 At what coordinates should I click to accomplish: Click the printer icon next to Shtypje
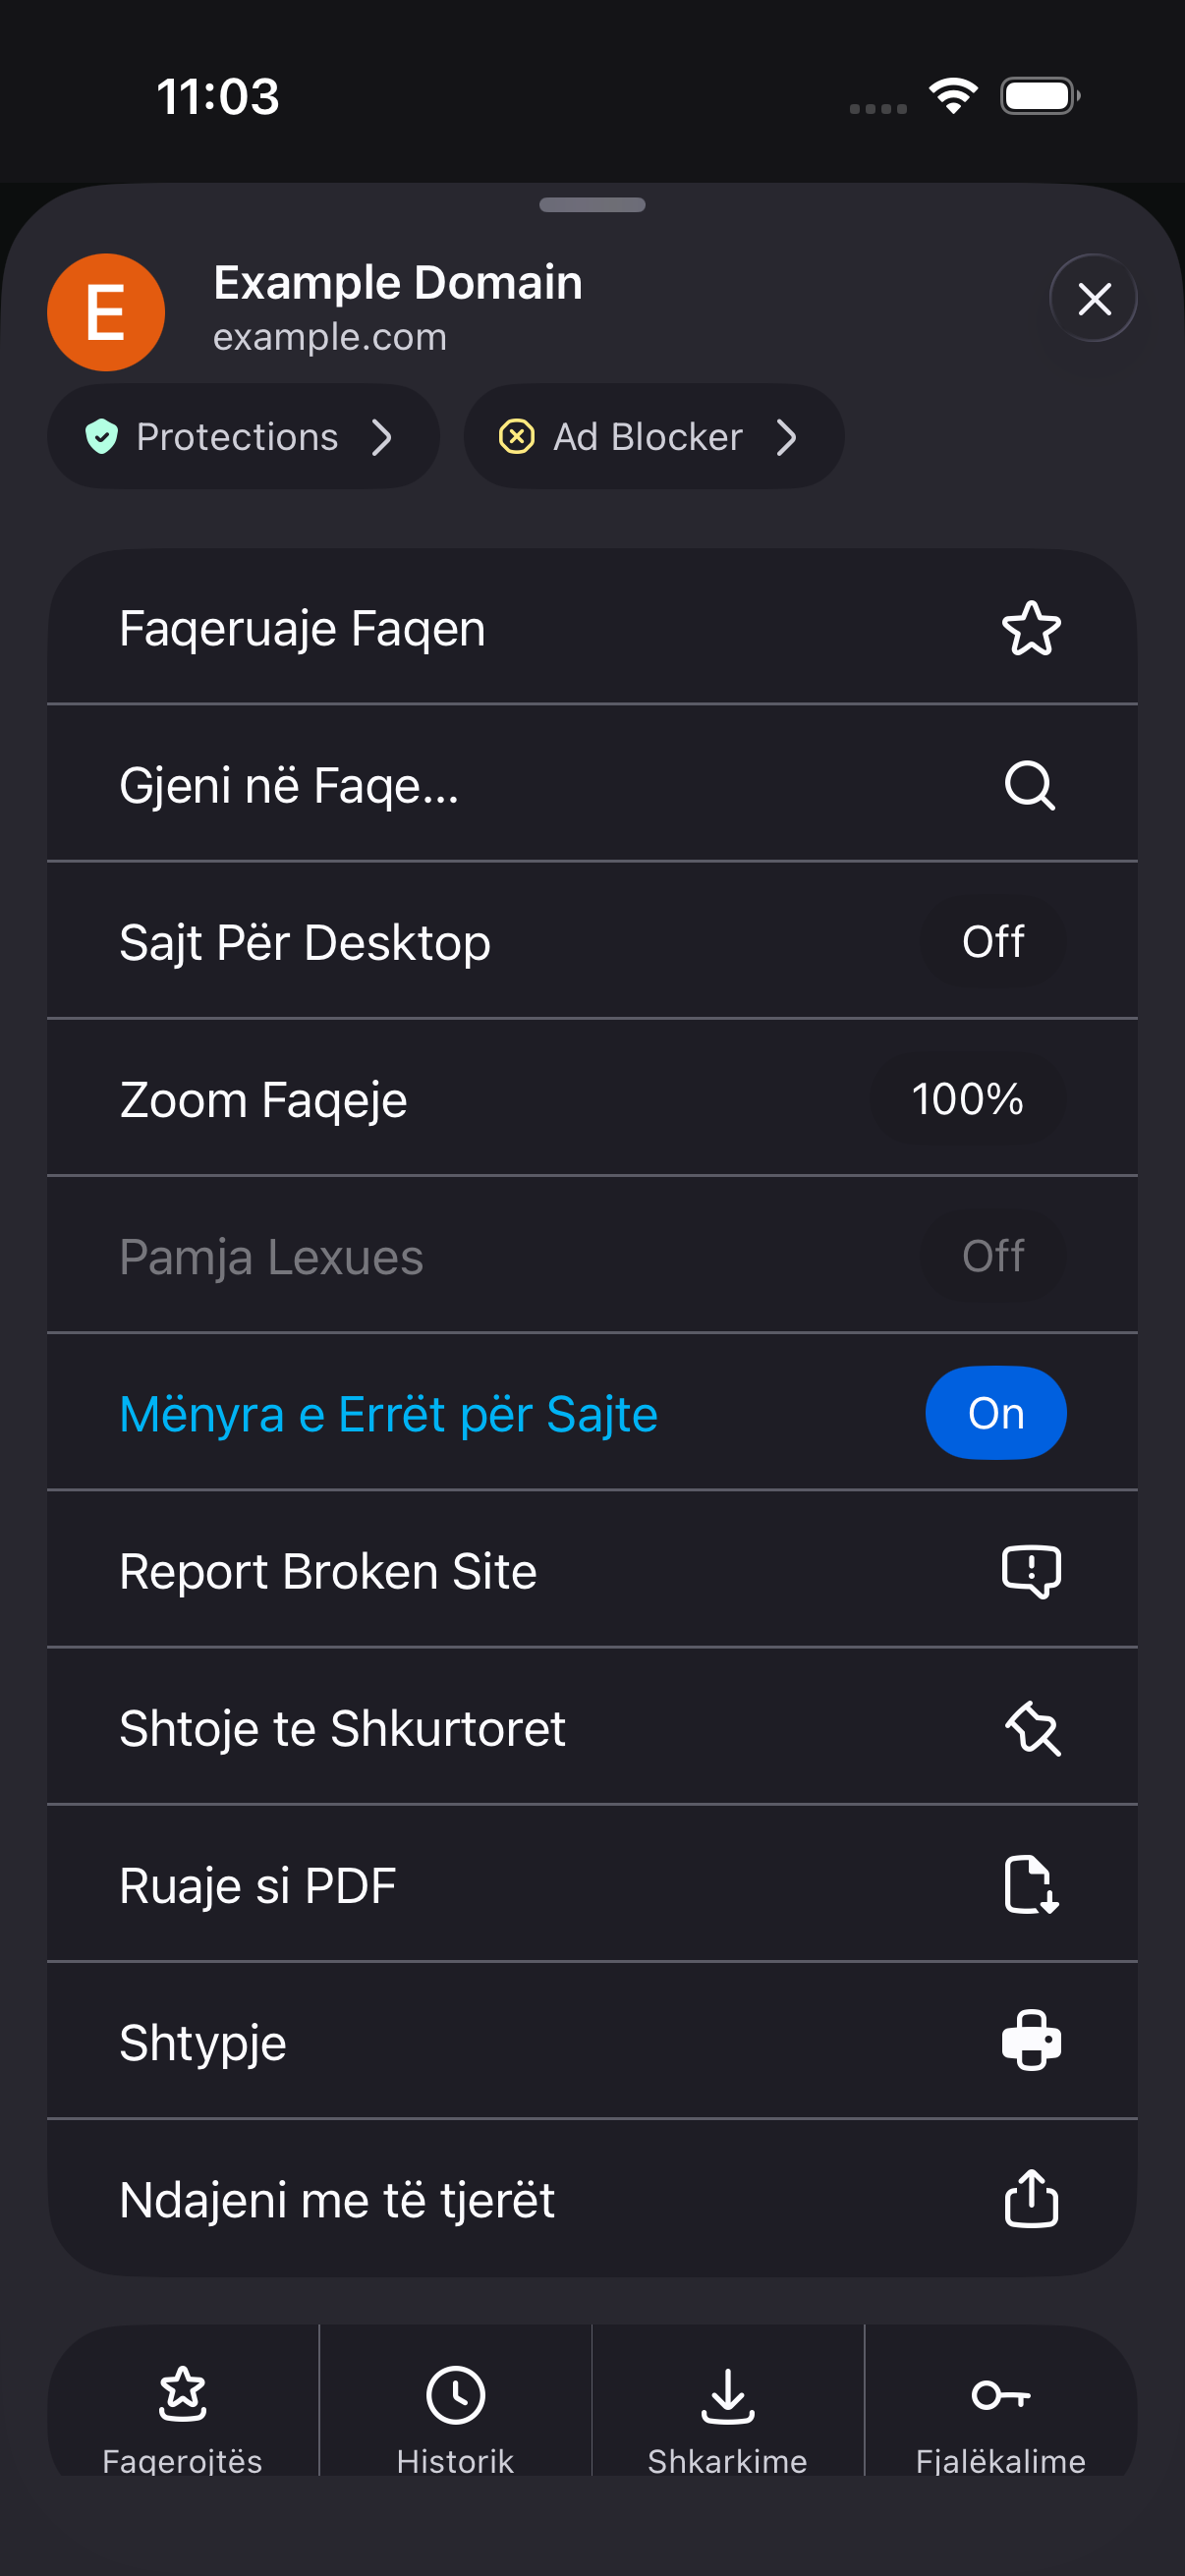coord(1031,2041)
